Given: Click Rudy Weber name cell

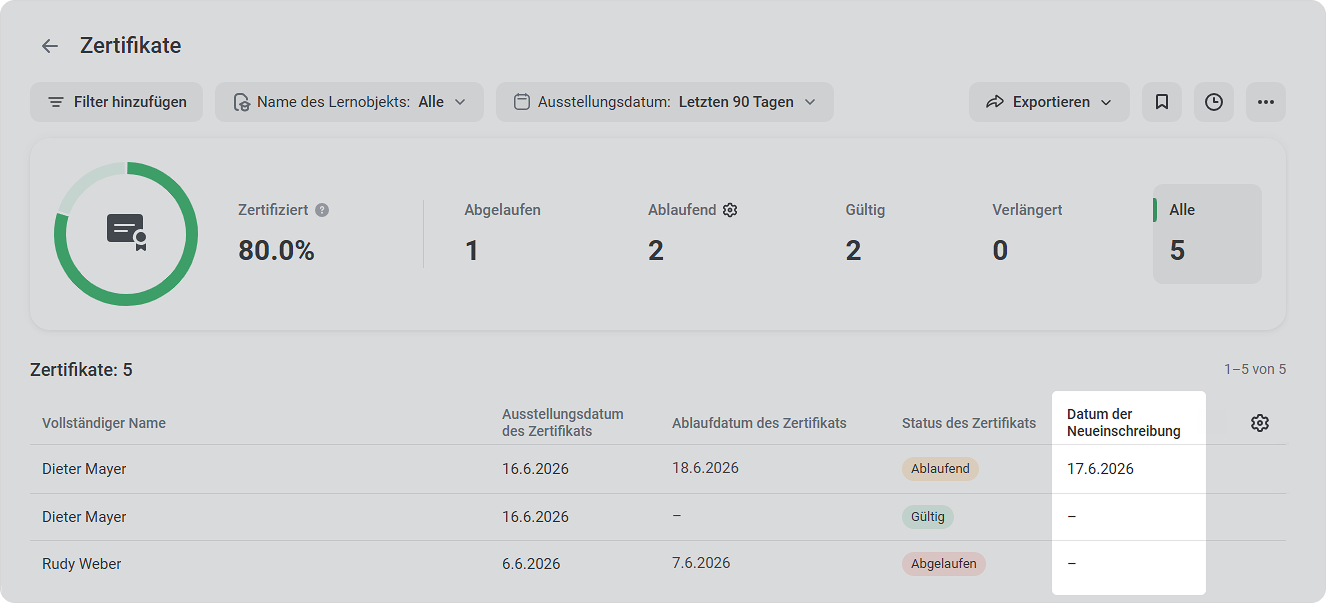Looking at the screenshot, I should coord(82,564).
